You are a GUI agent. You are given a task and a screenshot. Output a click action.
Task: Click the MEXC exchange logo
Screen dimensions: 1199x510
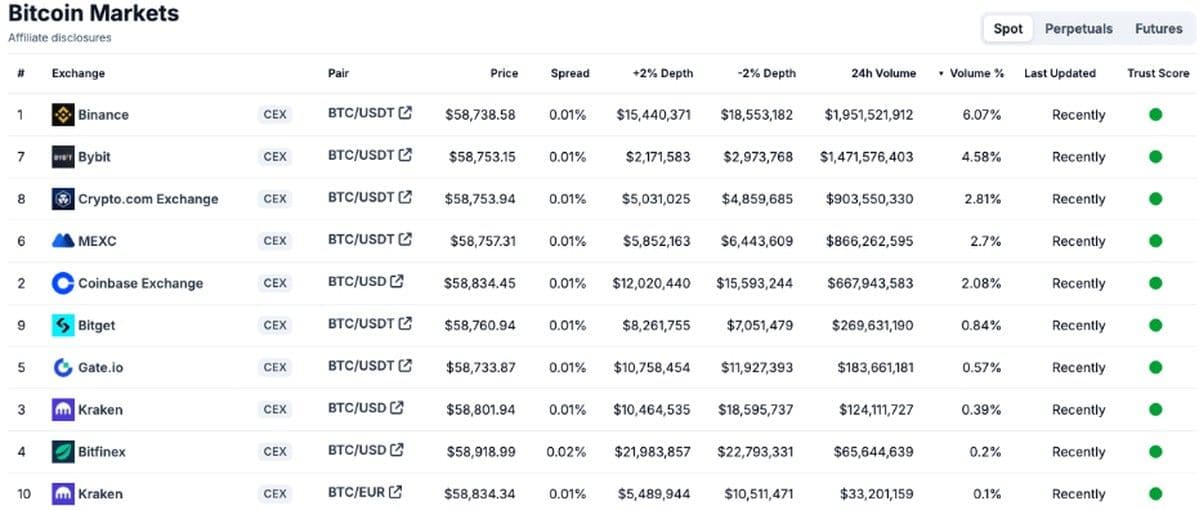tap(63, 241)
